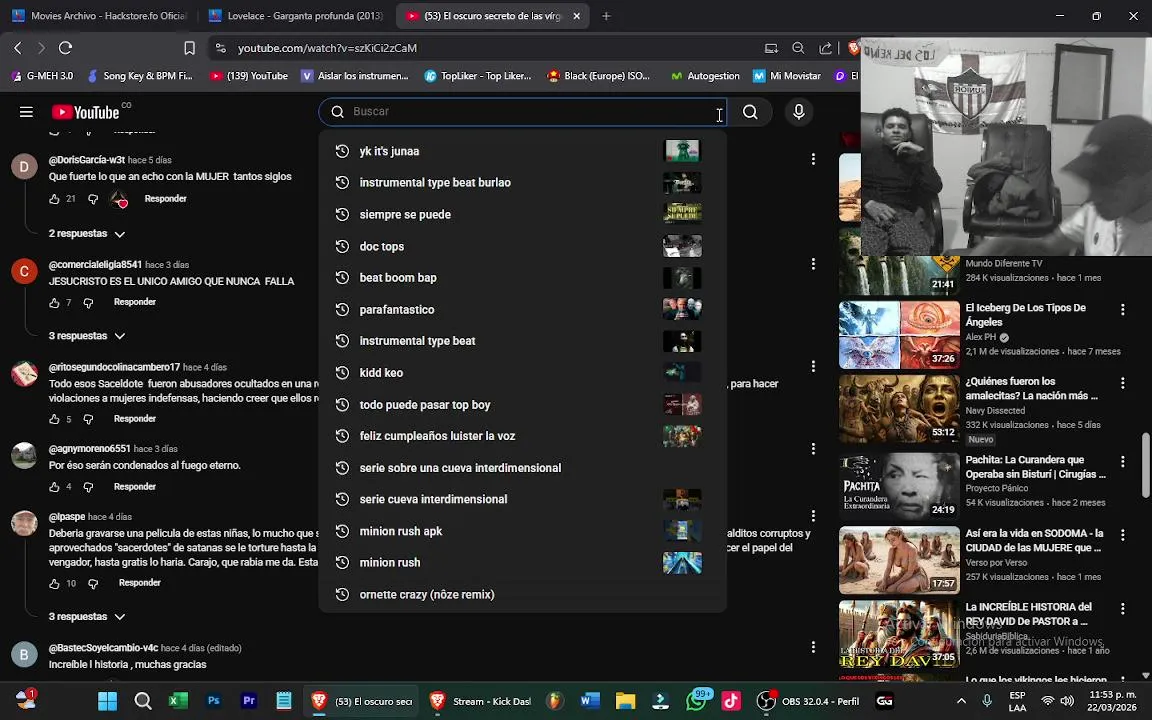The image size is (1152, 720).
Task: Open the Mi Movistar bookmark
Action: click(787, 76)
